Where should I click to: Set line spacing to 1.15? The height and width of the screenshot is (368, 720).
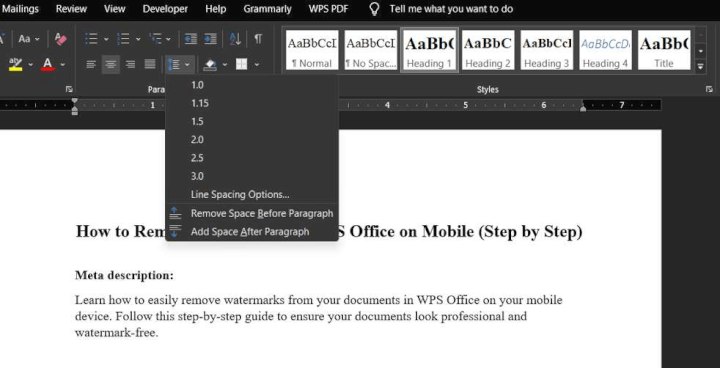(252, 103)
